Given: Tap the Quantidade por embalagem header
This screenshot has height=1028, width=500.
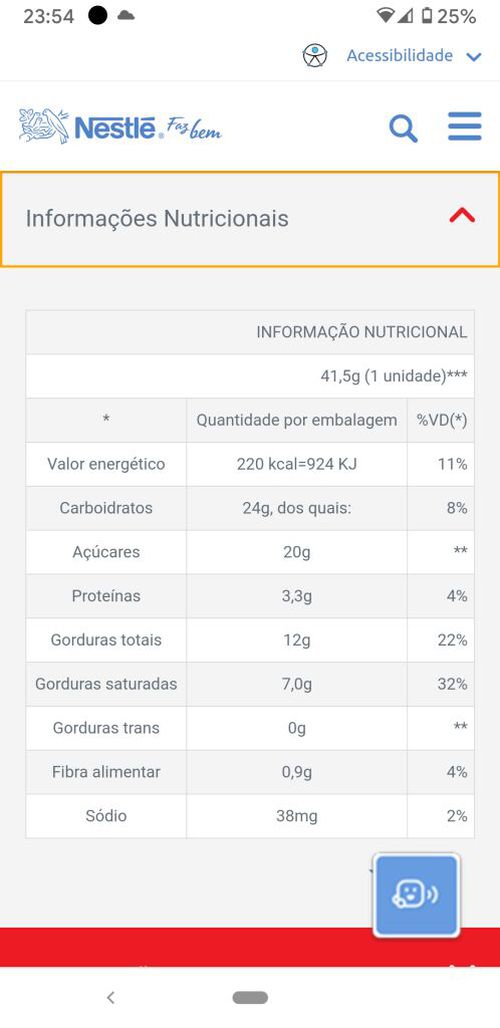Looking at the screenshot, I should point(297,420).
